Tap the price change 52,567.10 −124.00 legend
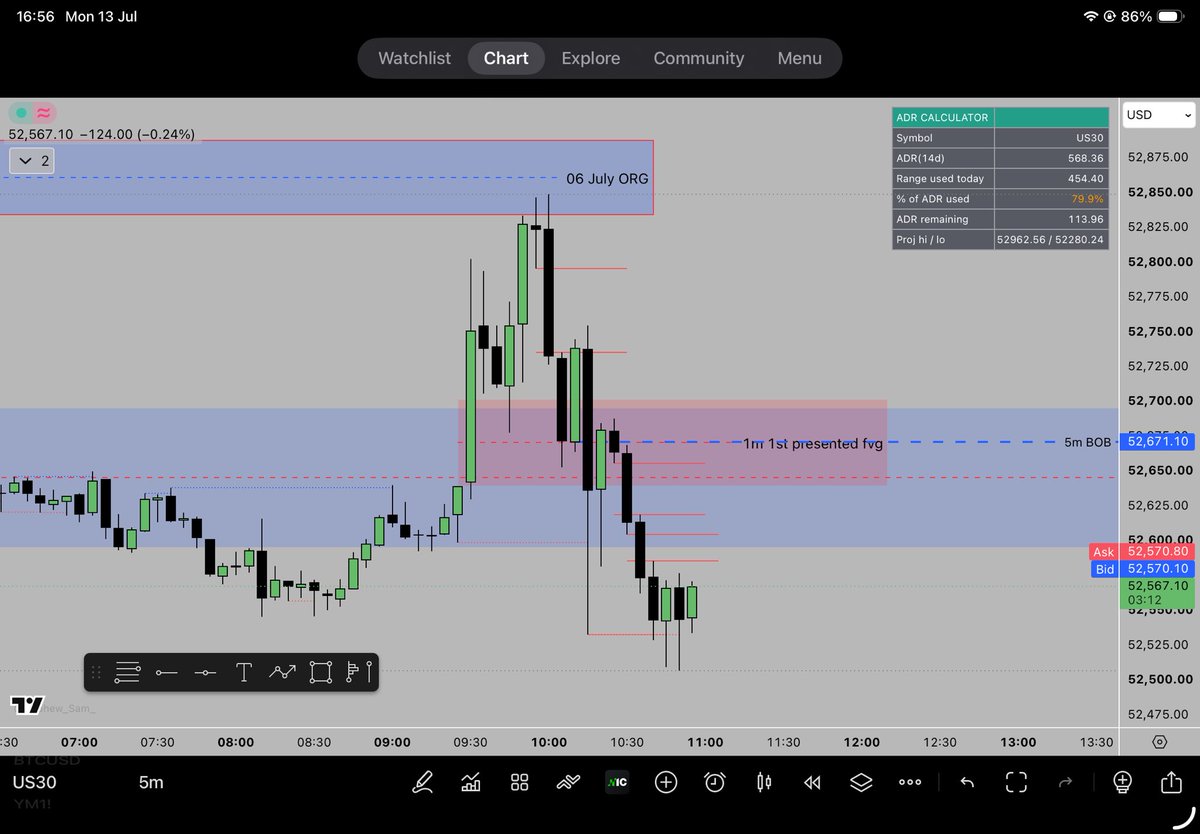The width and height of the screenshot is (1200, 834). [102, 134]
